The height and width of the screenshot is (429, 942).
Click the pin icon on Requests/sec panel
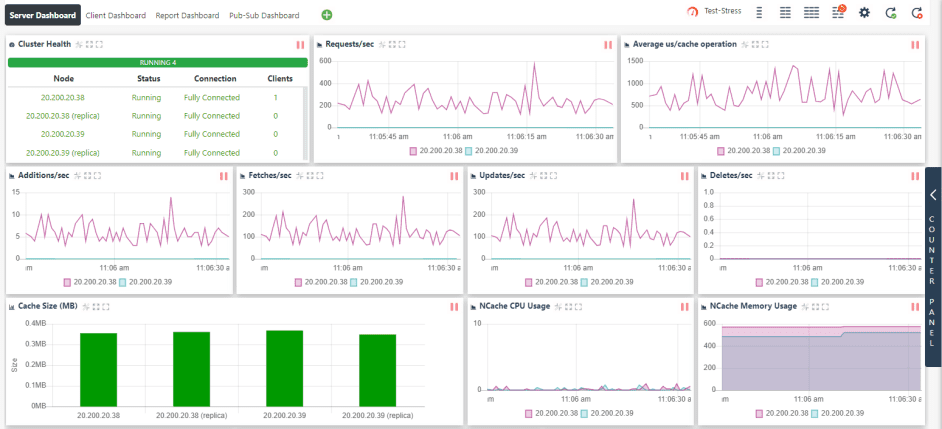click(x=381, y=44)
